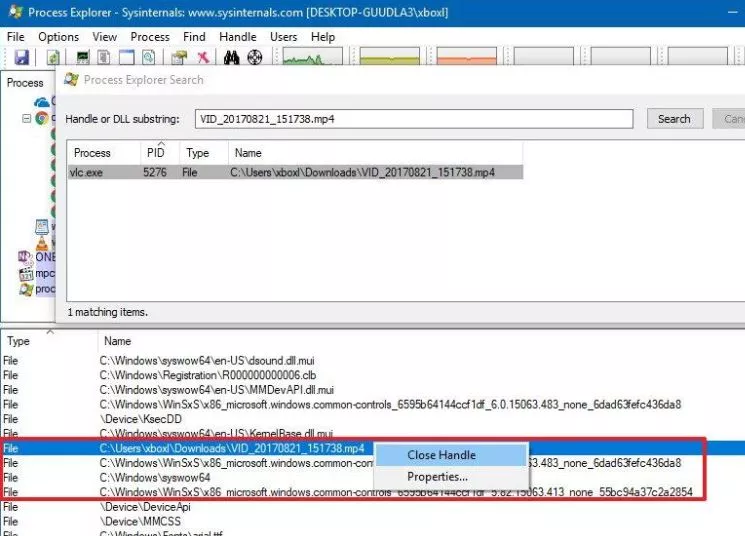Toggle the Show Lower Pane toolbar icon
745x536 pixels.
126,57
